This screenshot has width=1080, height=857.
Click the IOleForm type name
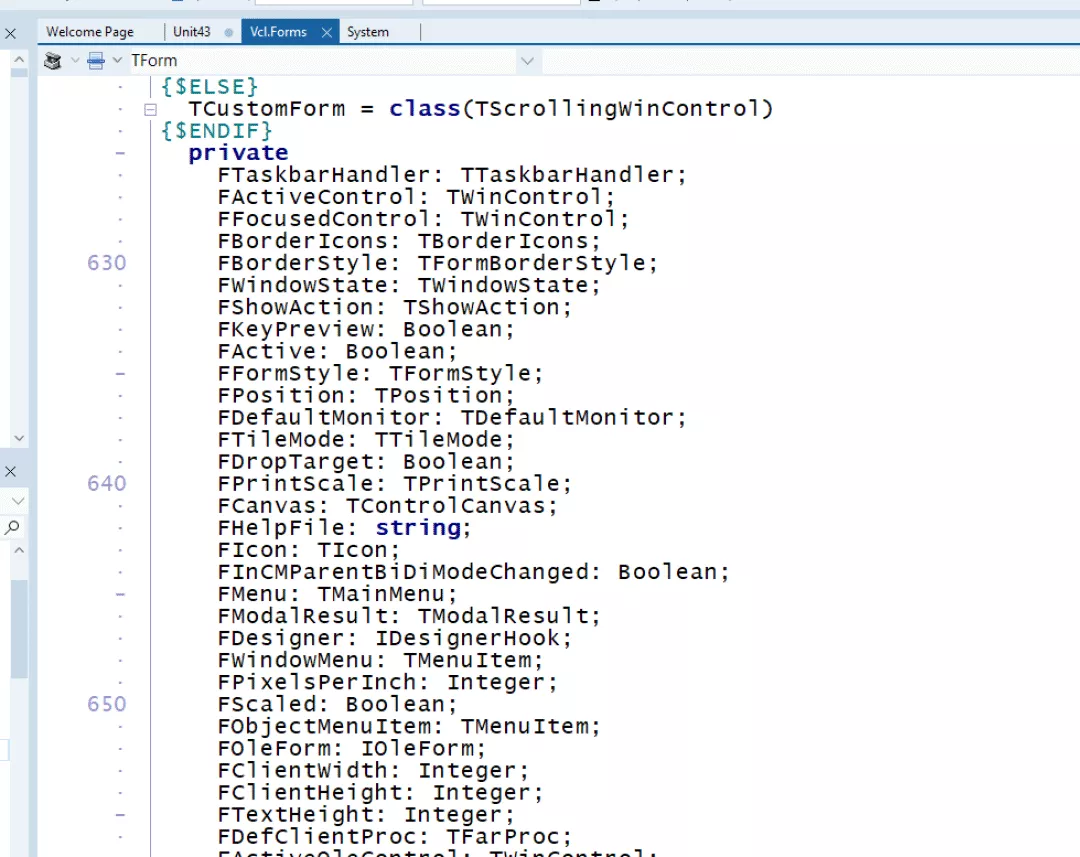click(417, 748)
